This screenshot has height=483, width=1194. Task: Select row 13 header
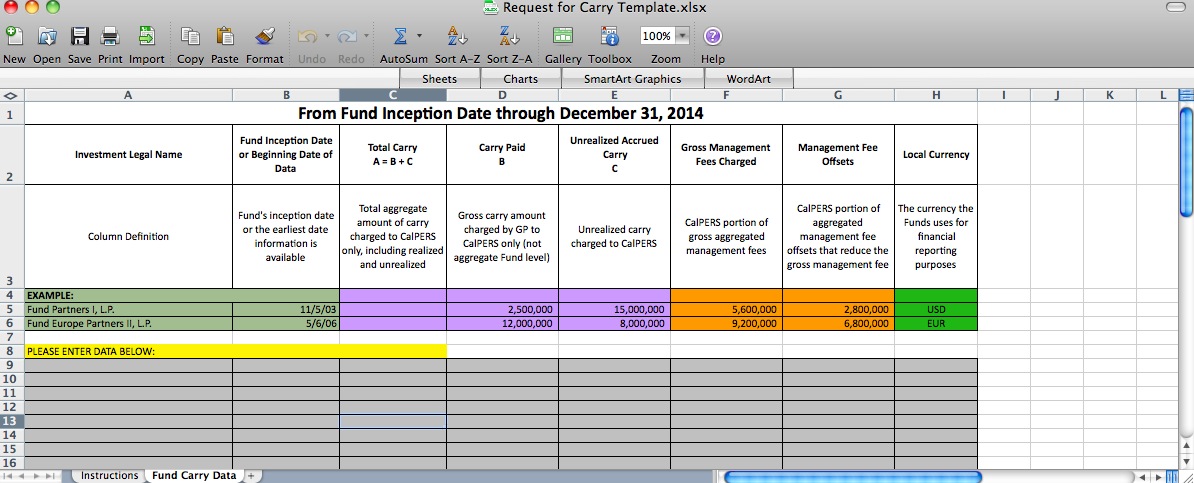click(x=11, y=421)
